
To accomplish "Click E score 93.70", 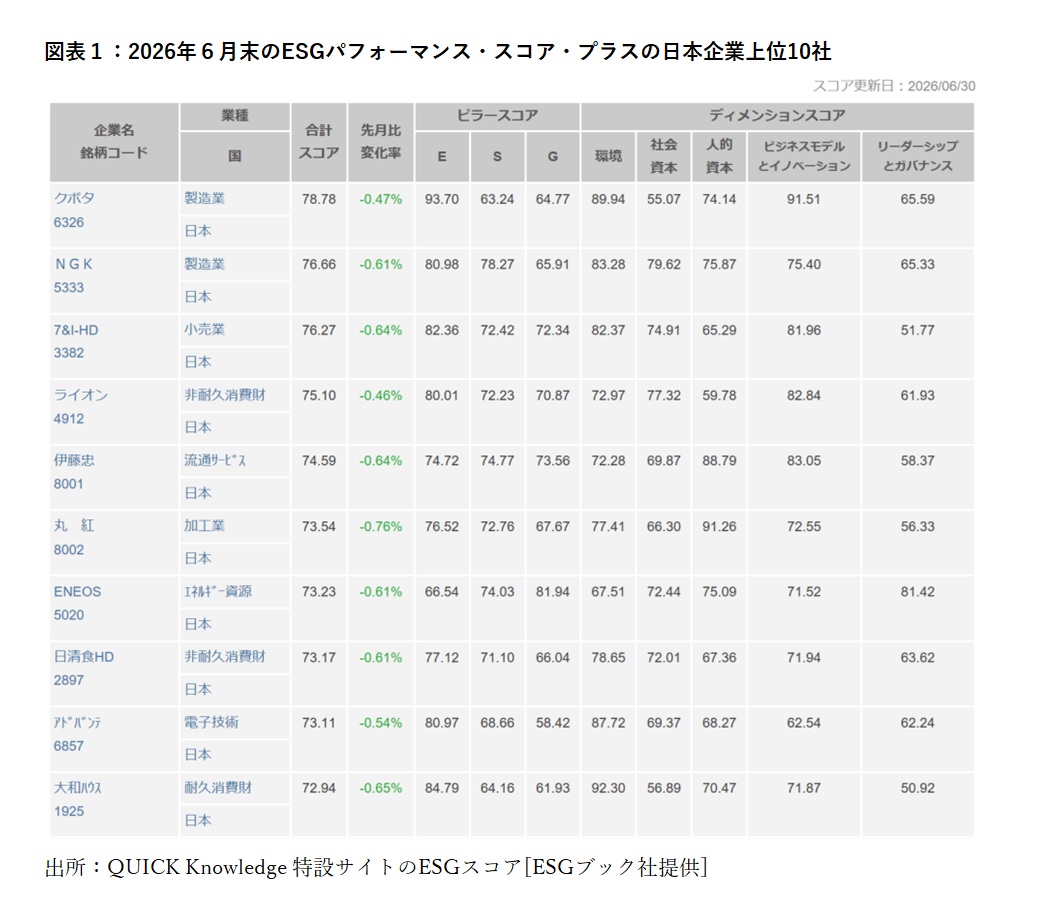I will pos(442,199).
